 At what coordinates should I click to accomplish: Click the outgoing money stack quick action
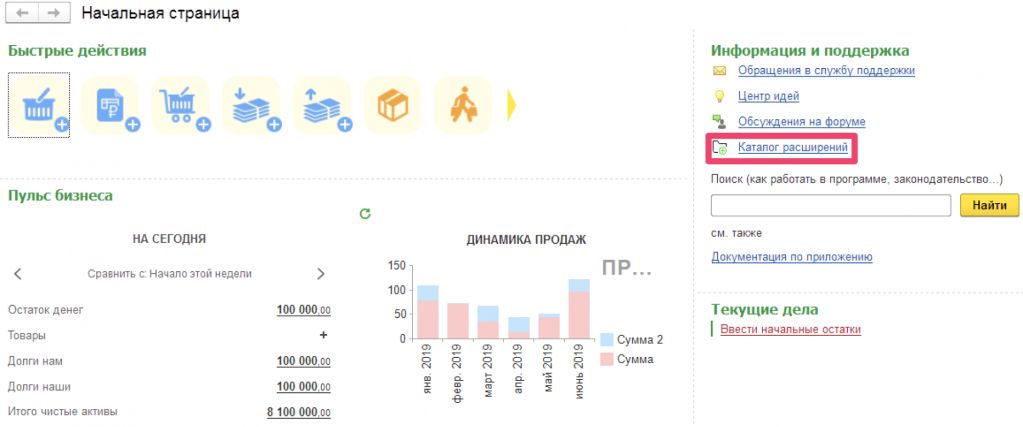coord(322,105)
